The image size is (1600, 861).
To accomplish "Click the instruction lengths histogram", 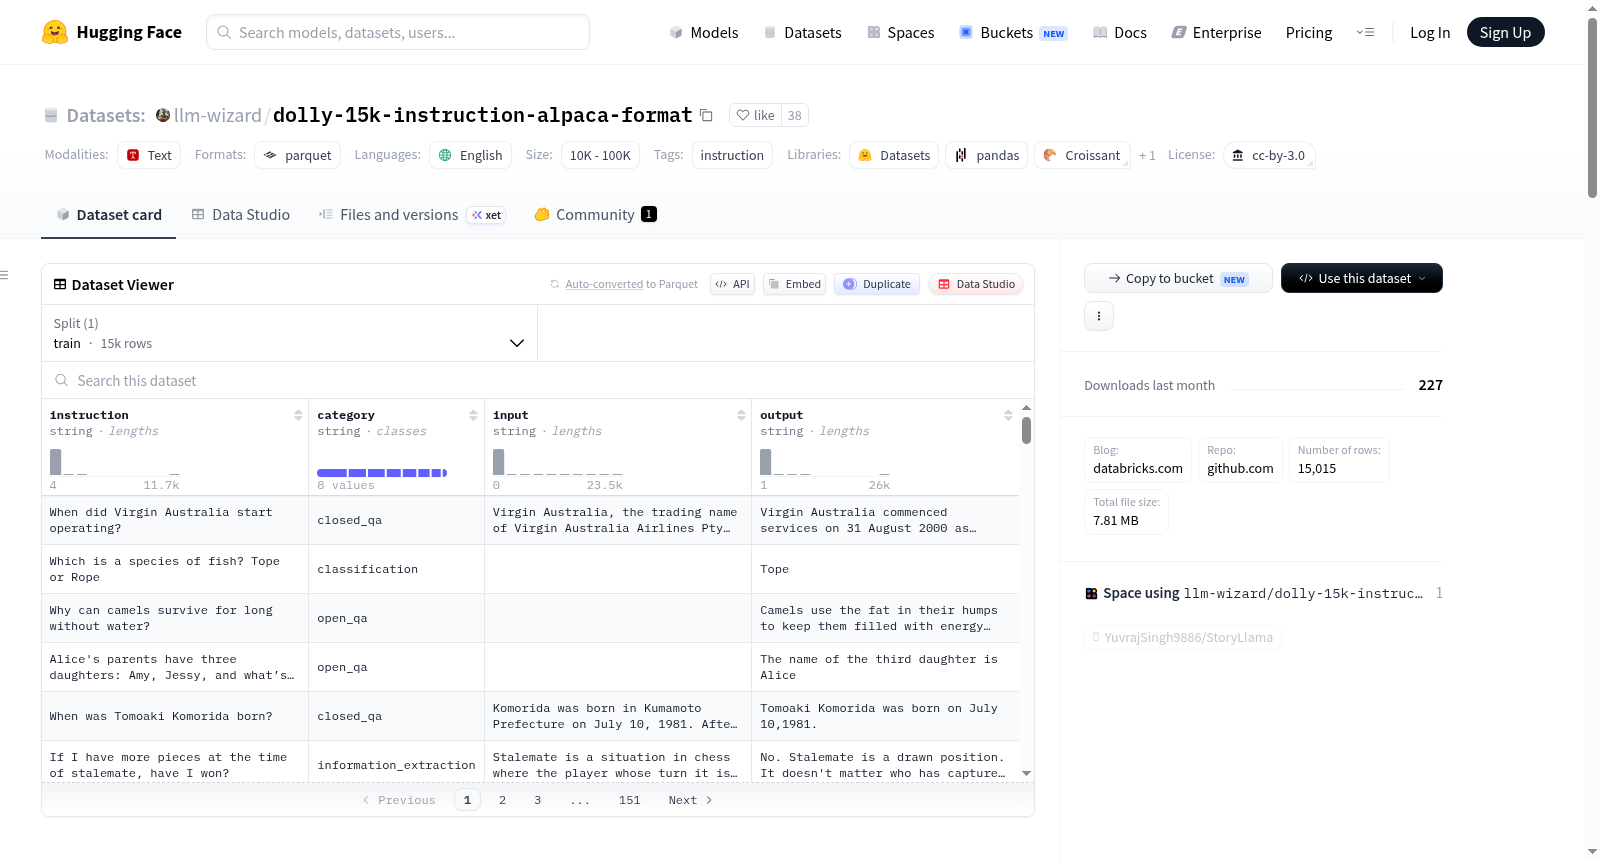I will (x=115, y=462).
